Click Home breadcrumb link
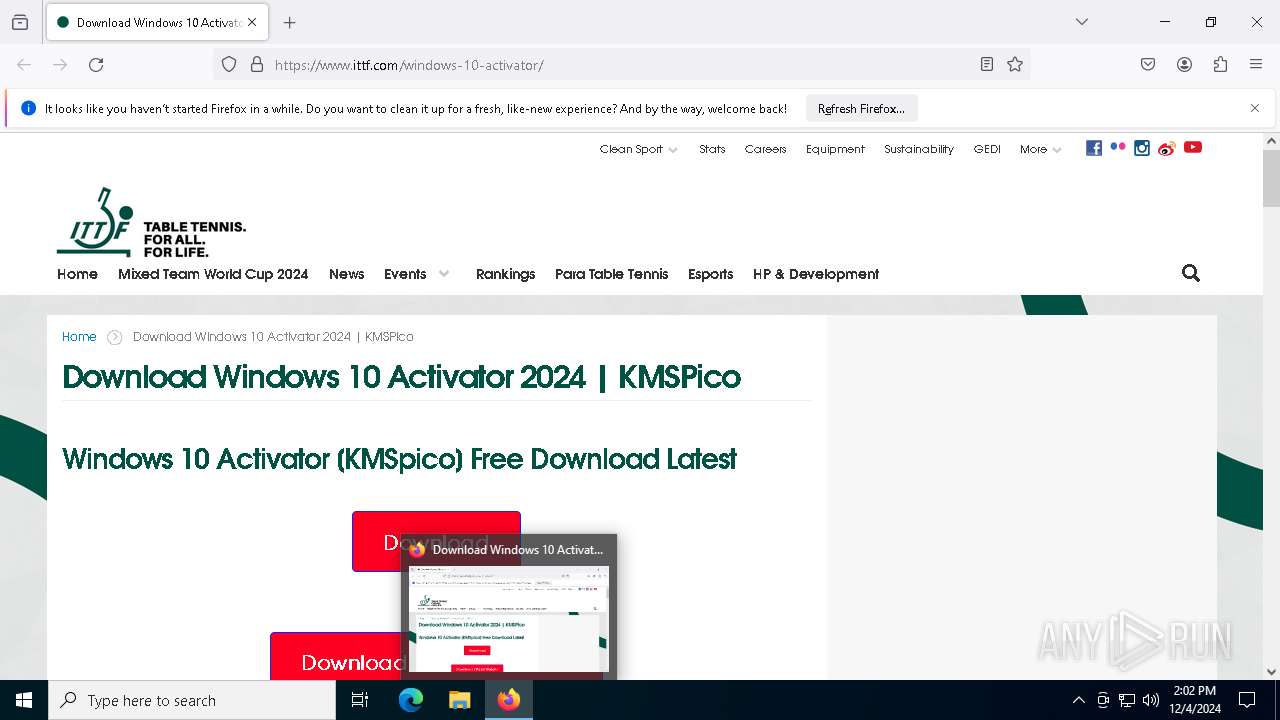Viewport: 1280px width, 720px height. coord(79,337)
